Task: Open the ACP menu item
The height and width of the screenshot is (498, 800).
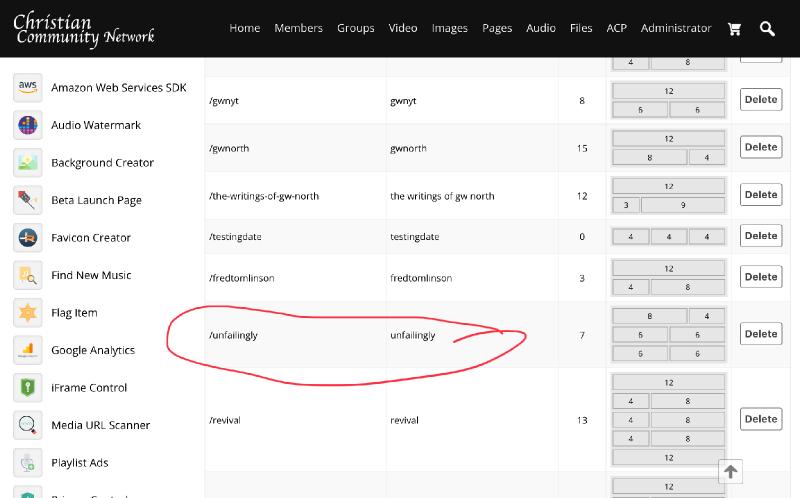Action: [616, 28]
